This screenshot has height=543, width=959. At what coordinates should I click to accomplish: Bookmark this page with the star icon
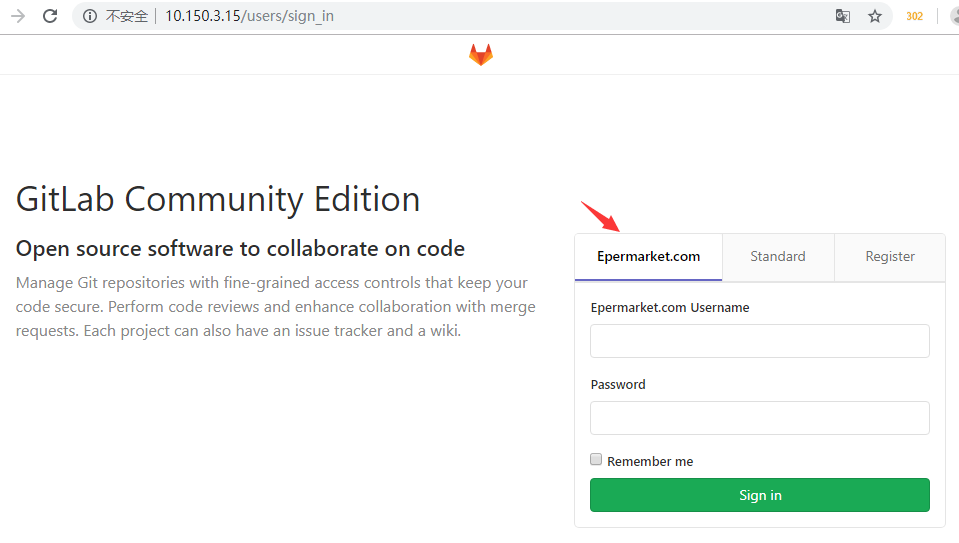(875, 16)
